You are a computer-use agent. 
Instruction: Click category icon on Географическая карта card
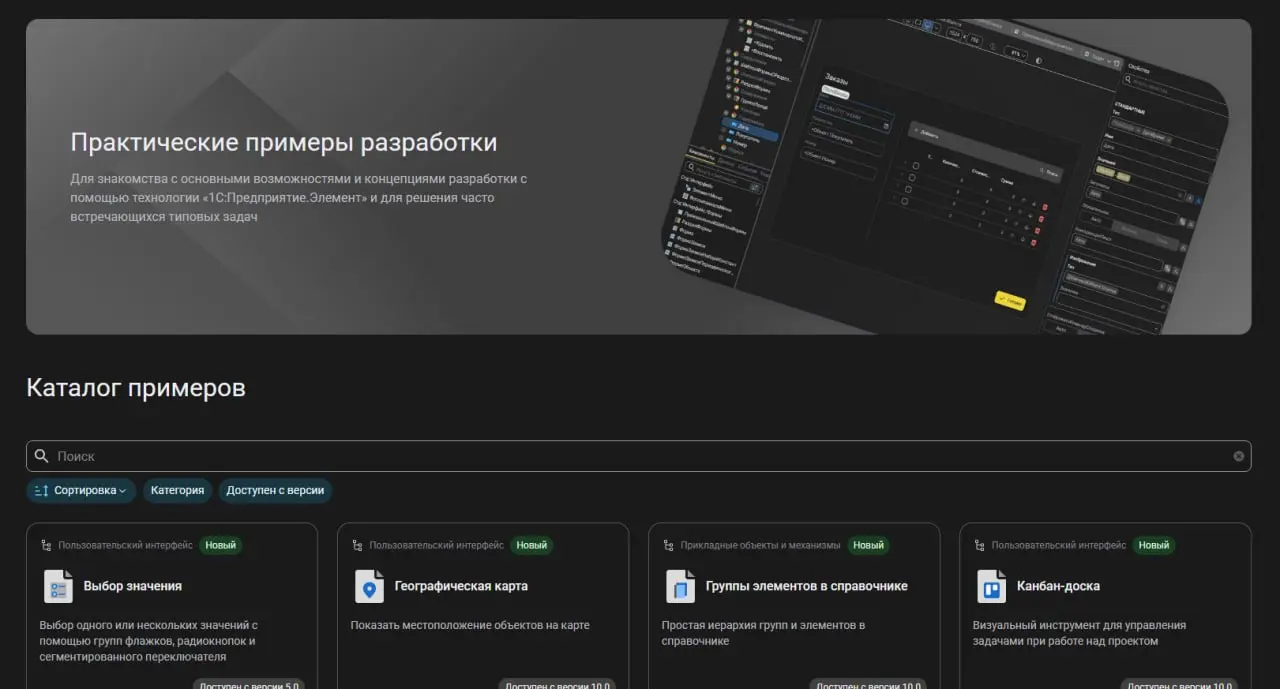click(357, 545)
